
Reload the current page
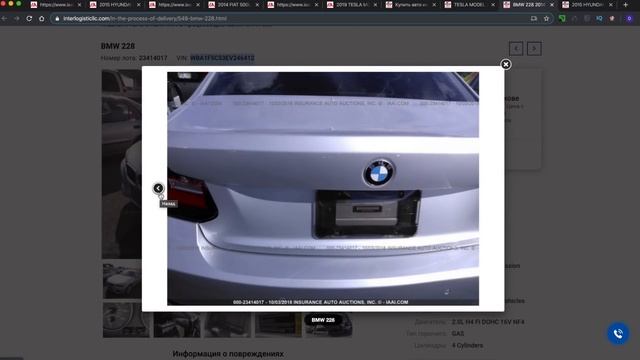29,18
